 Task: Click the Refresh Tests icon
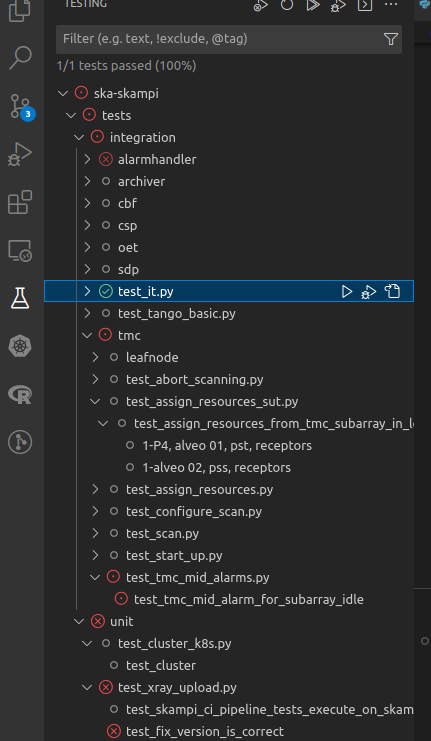coord(287,5)
